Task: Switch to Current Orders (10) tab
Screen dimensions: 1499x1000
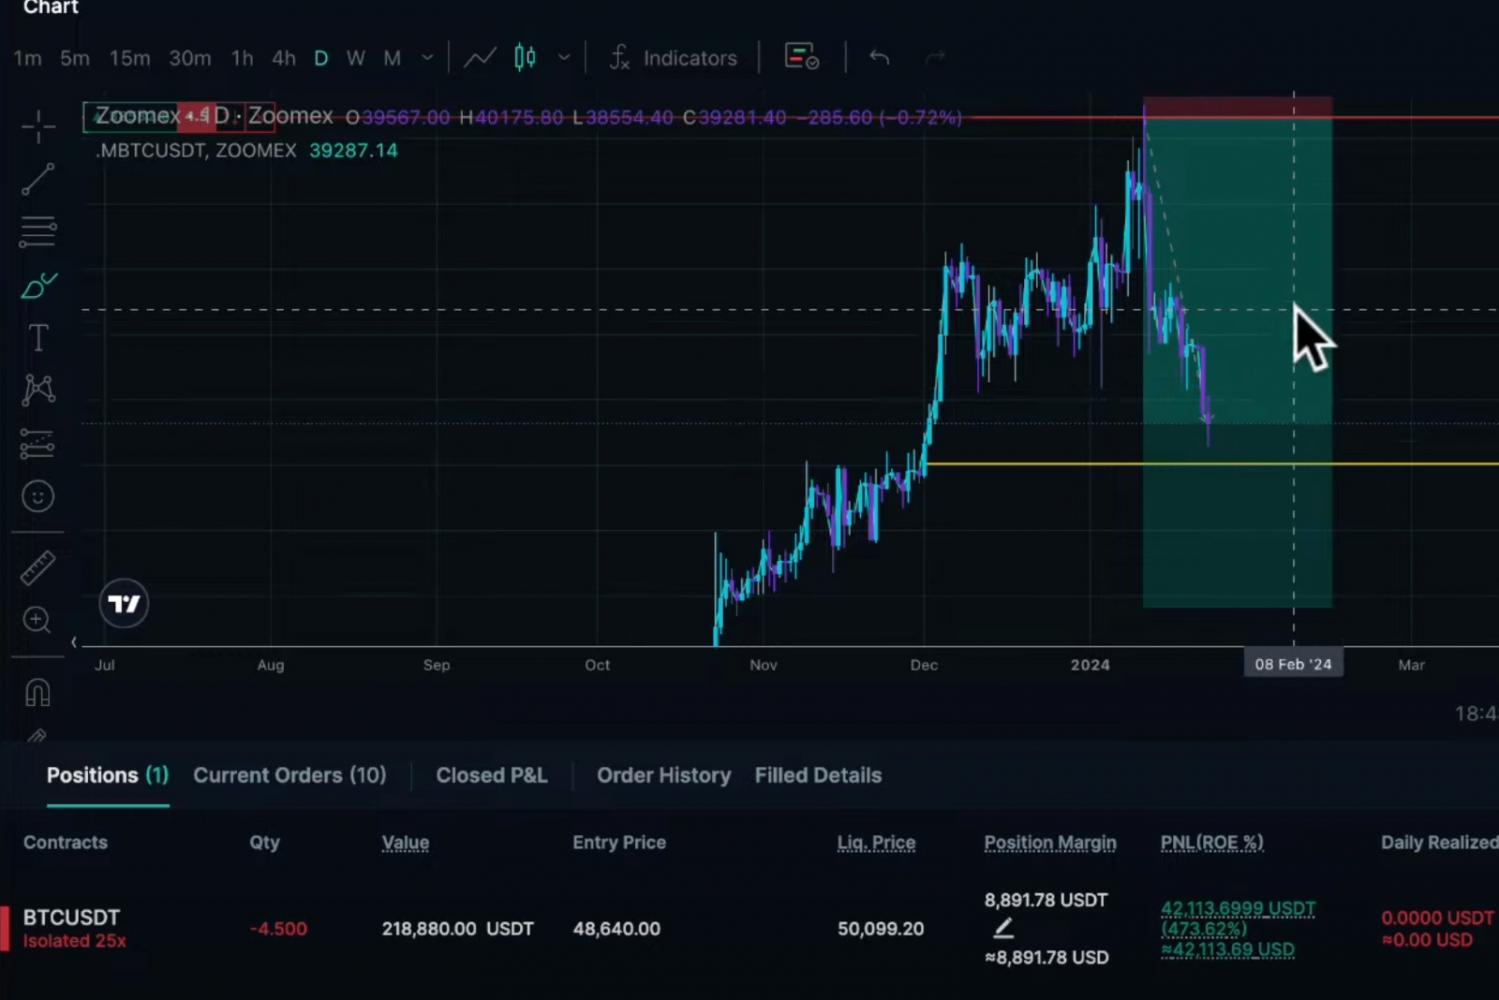Action: 289,775
